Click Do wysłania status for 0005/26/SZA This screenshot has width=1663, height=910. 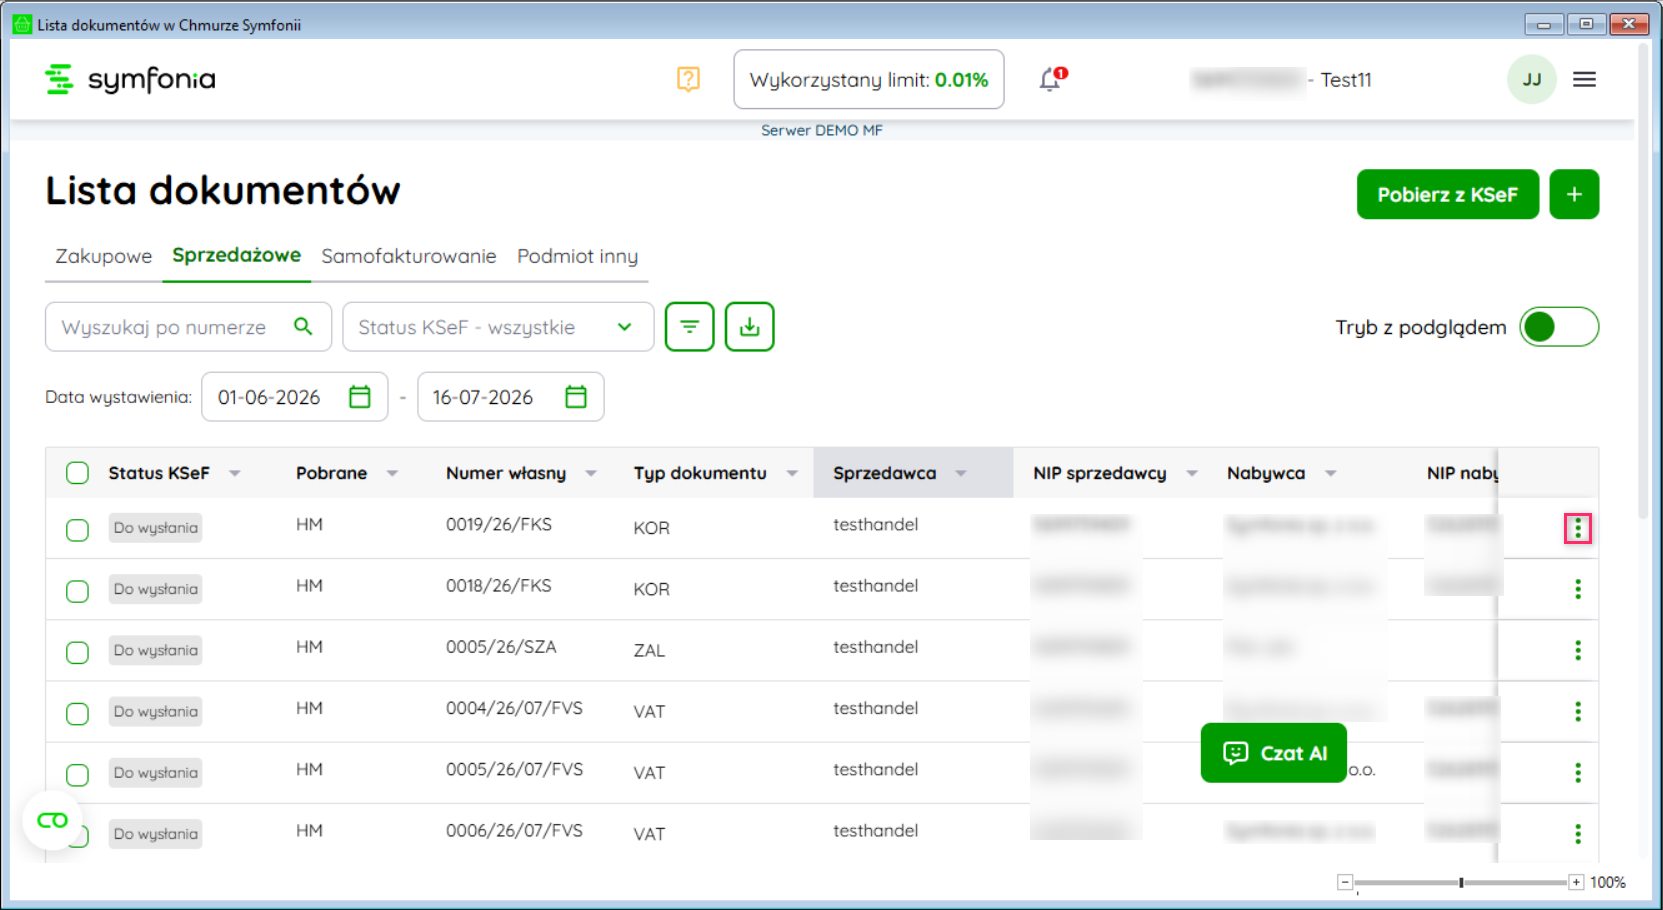pyautogui.click(x=155, y=650)
